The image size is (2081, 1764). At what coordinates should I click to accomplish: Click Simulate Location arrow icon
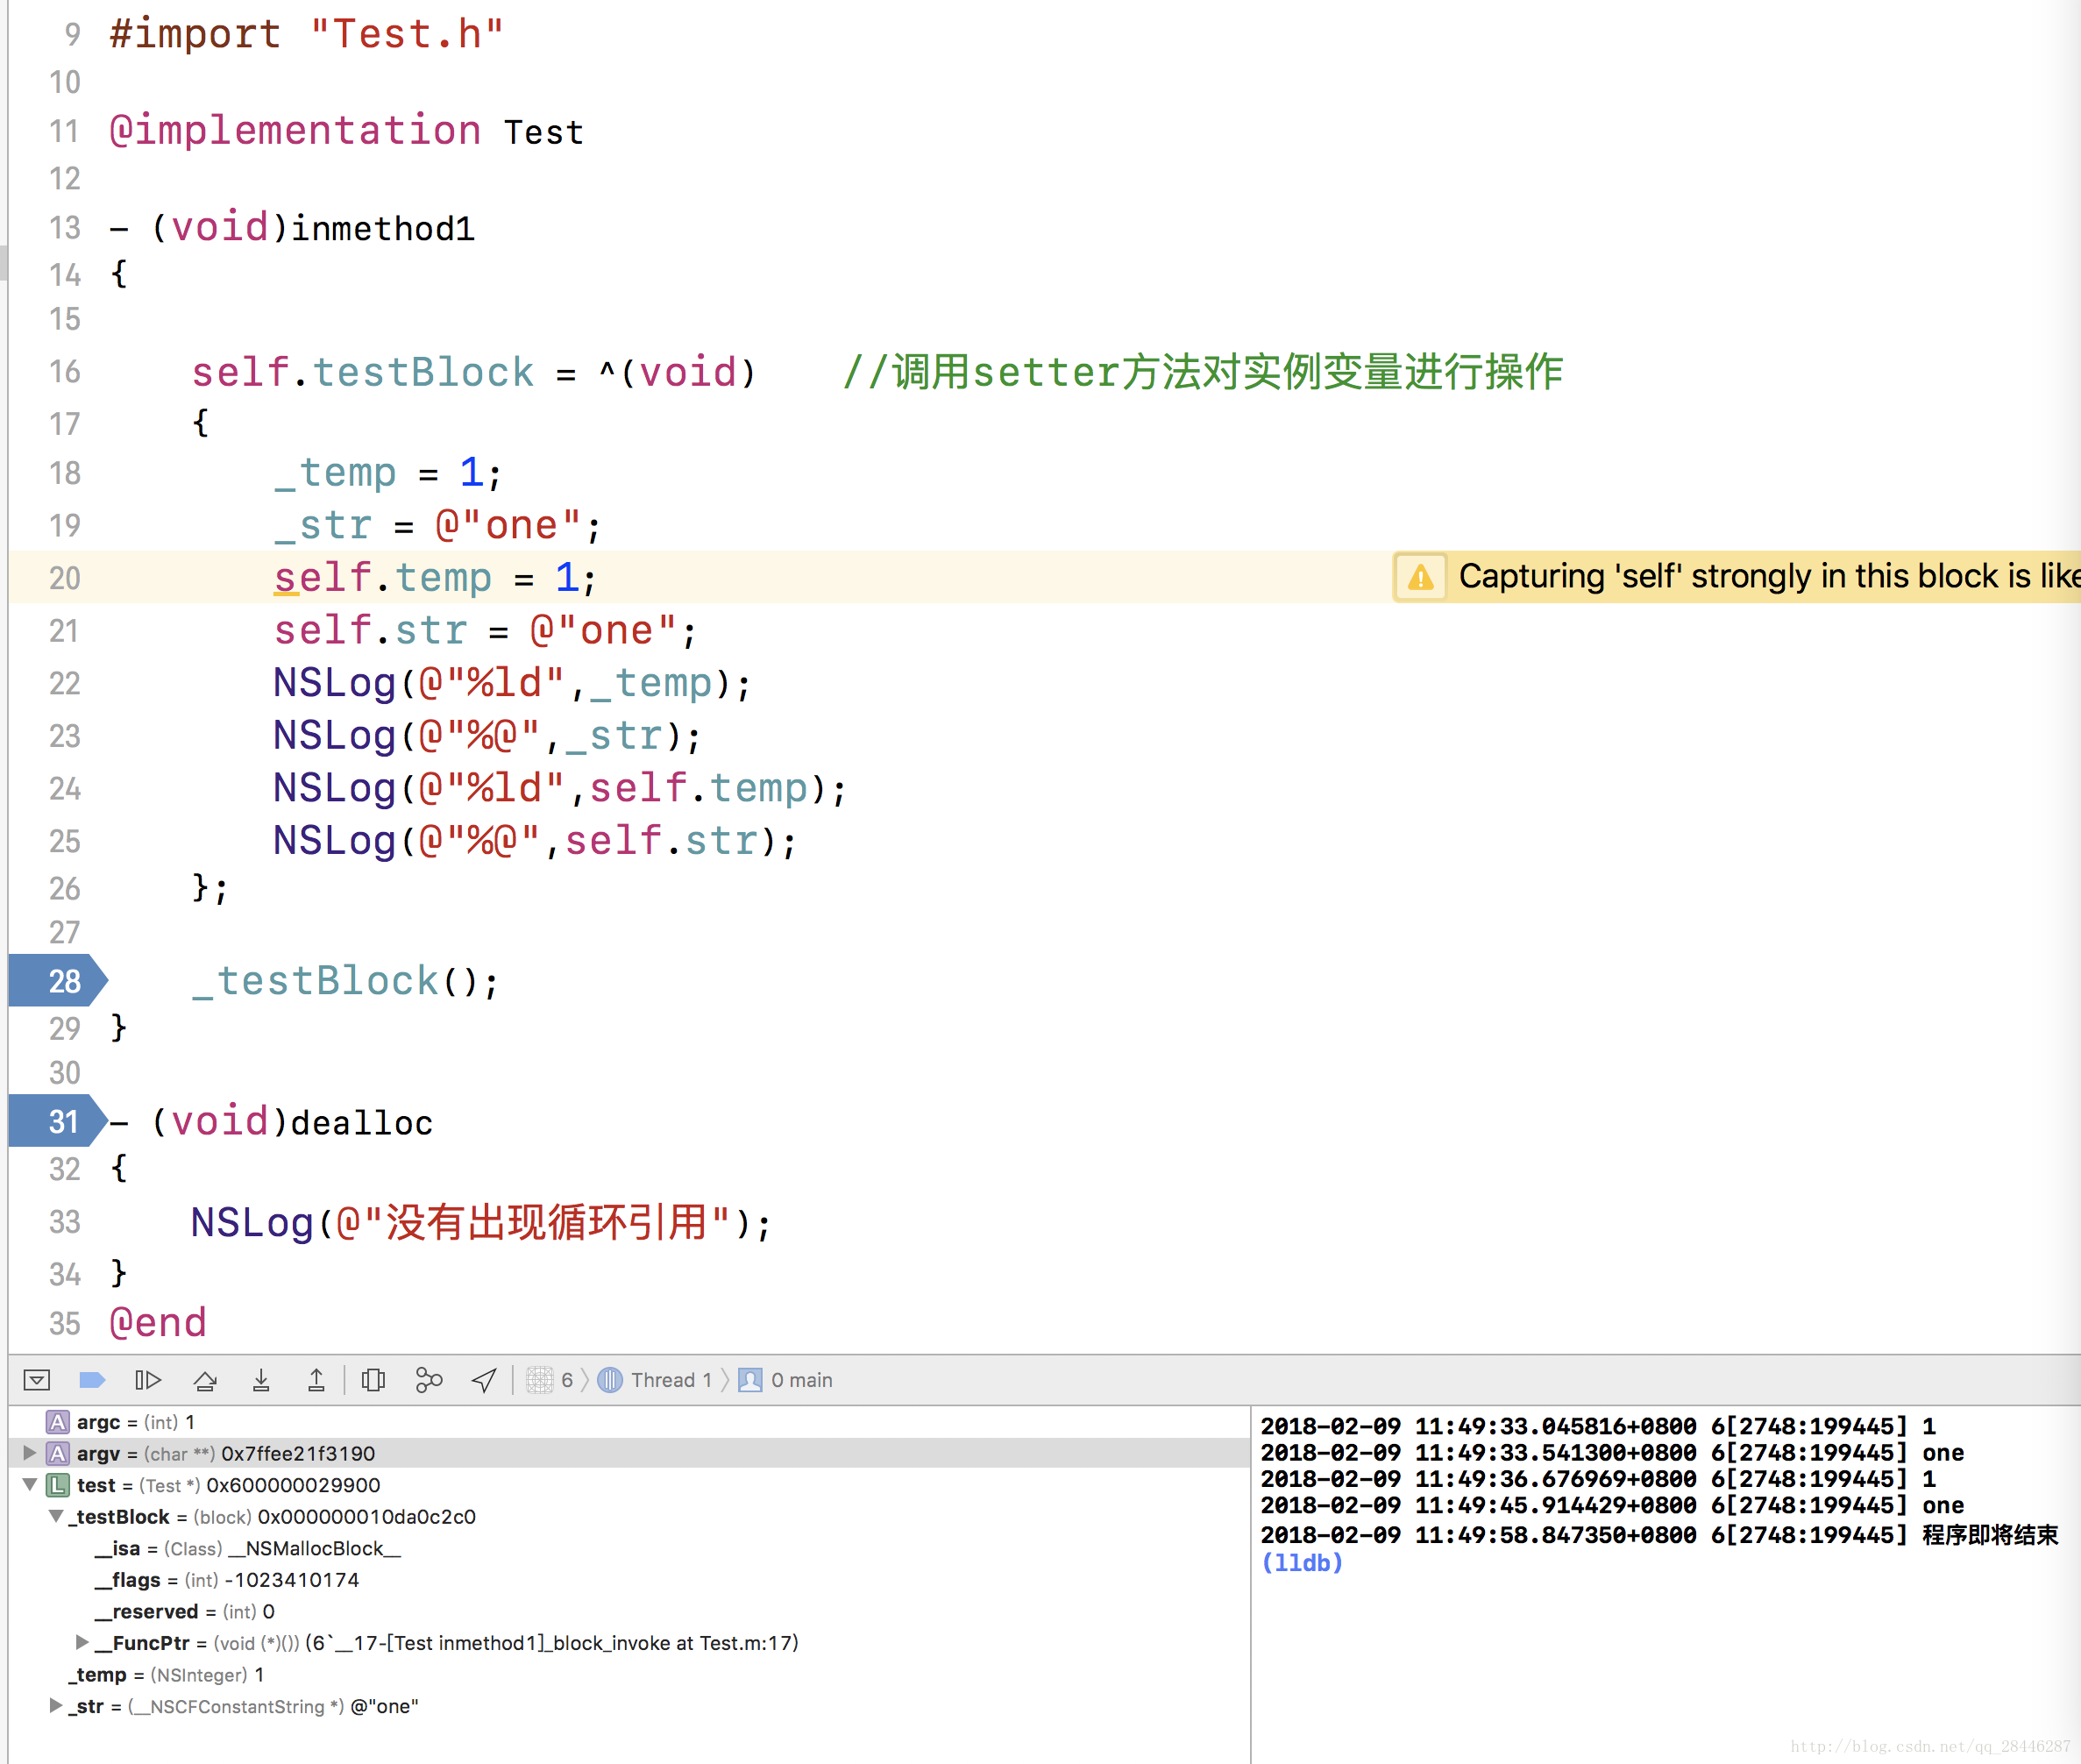(484, 1380)
